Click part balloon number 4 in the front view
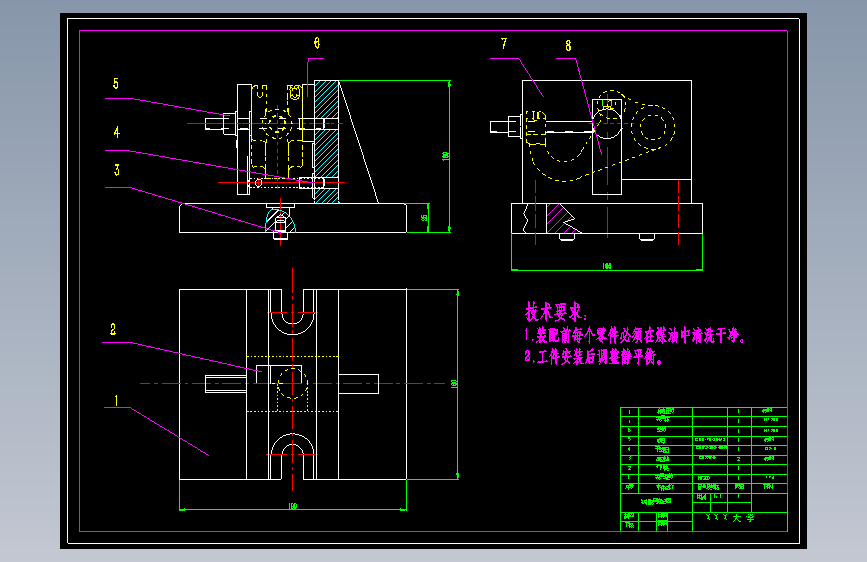The width and height of the screenshot is (867, 562). (116, 132)
